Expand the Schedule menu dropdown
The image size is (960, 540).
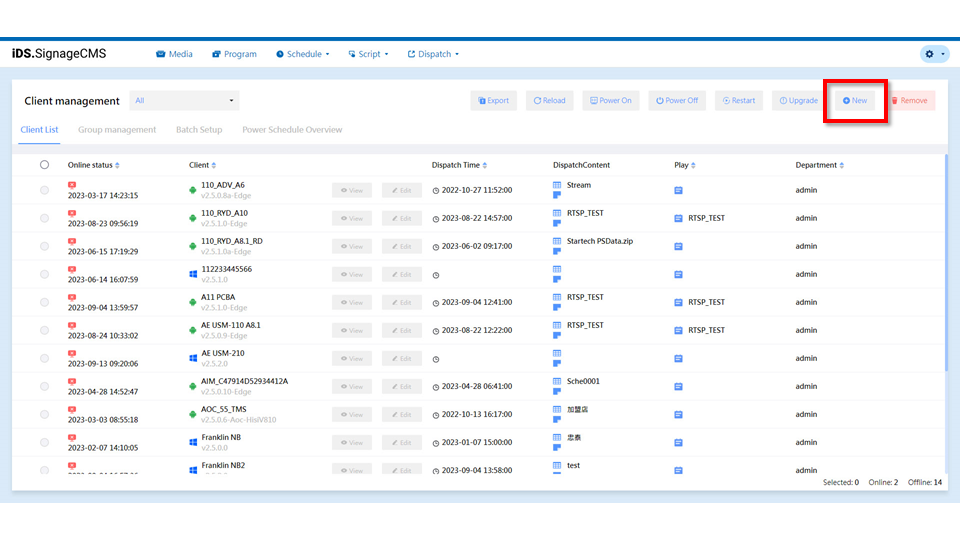pos(302,54)
